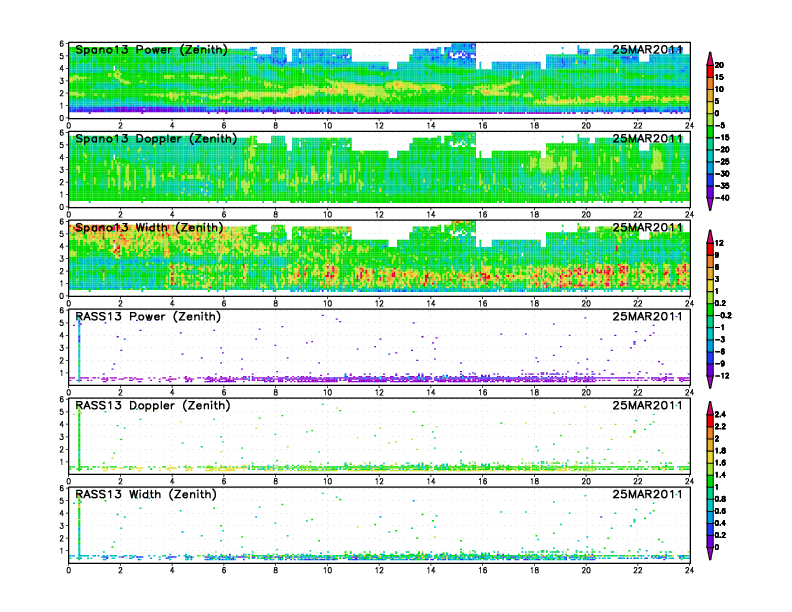The image size is (792, 612).
Task: Select the 25MAR2011 date in RASS13 Power panel
Action: [648, 316]
